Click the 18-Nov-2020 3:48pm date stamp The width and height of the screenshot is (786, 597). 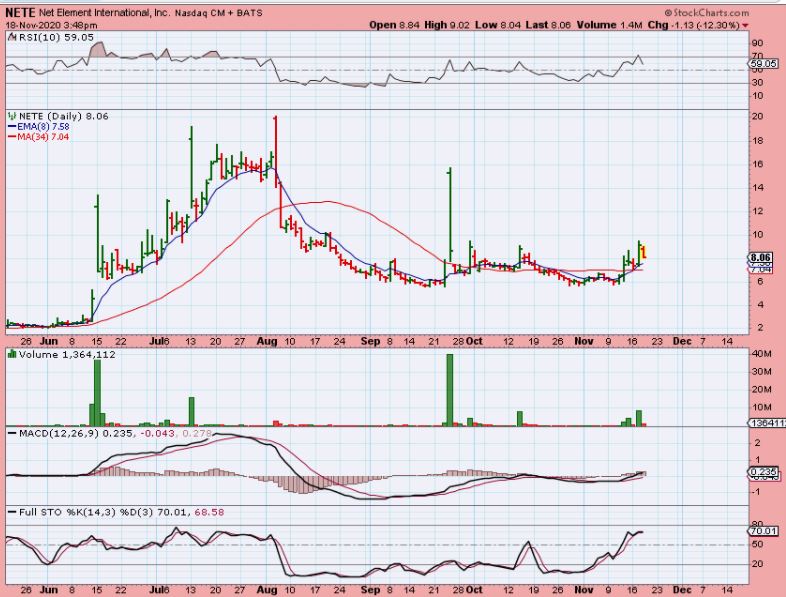click(46, 23)
